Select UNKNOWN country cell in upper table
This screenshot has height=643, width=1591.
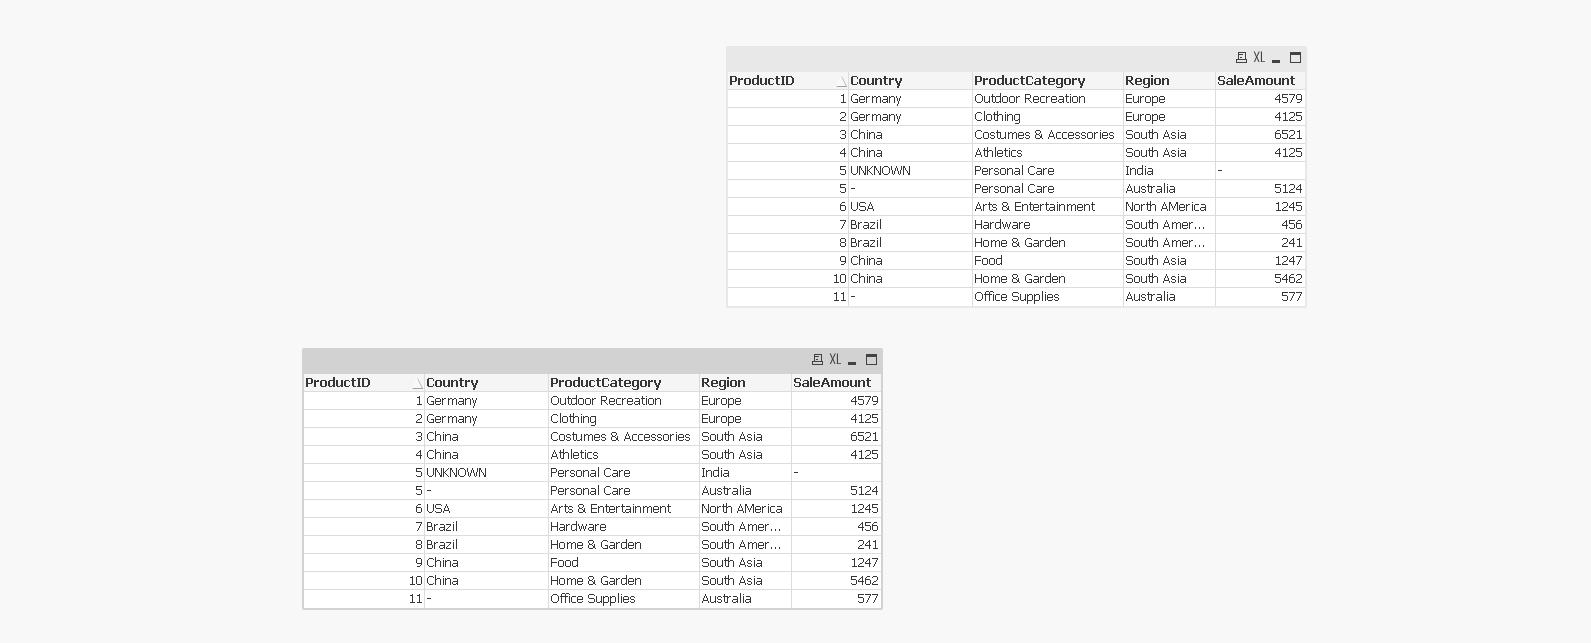880,171
